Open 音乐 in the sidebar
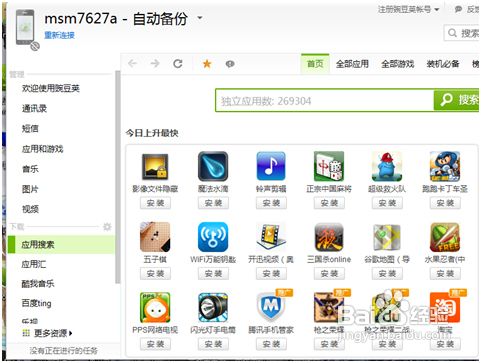 30,169
